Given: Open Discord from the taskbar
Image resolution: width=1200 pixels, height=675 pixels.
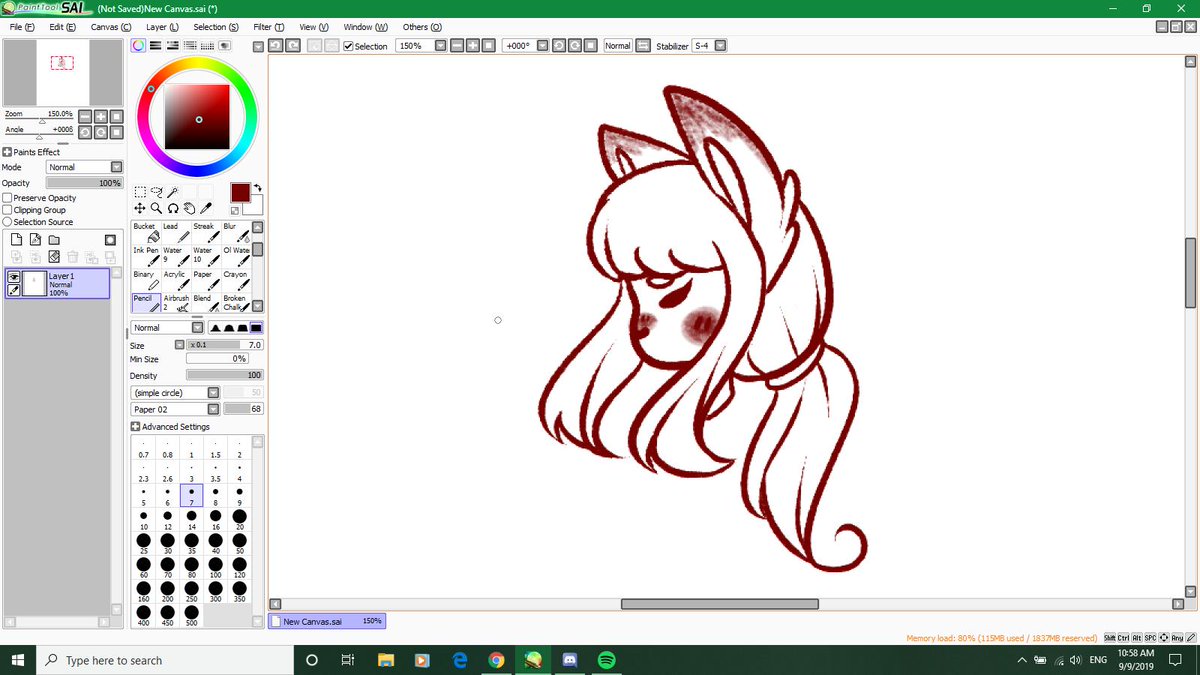Looking at the screenshot, I should point(570,660).
